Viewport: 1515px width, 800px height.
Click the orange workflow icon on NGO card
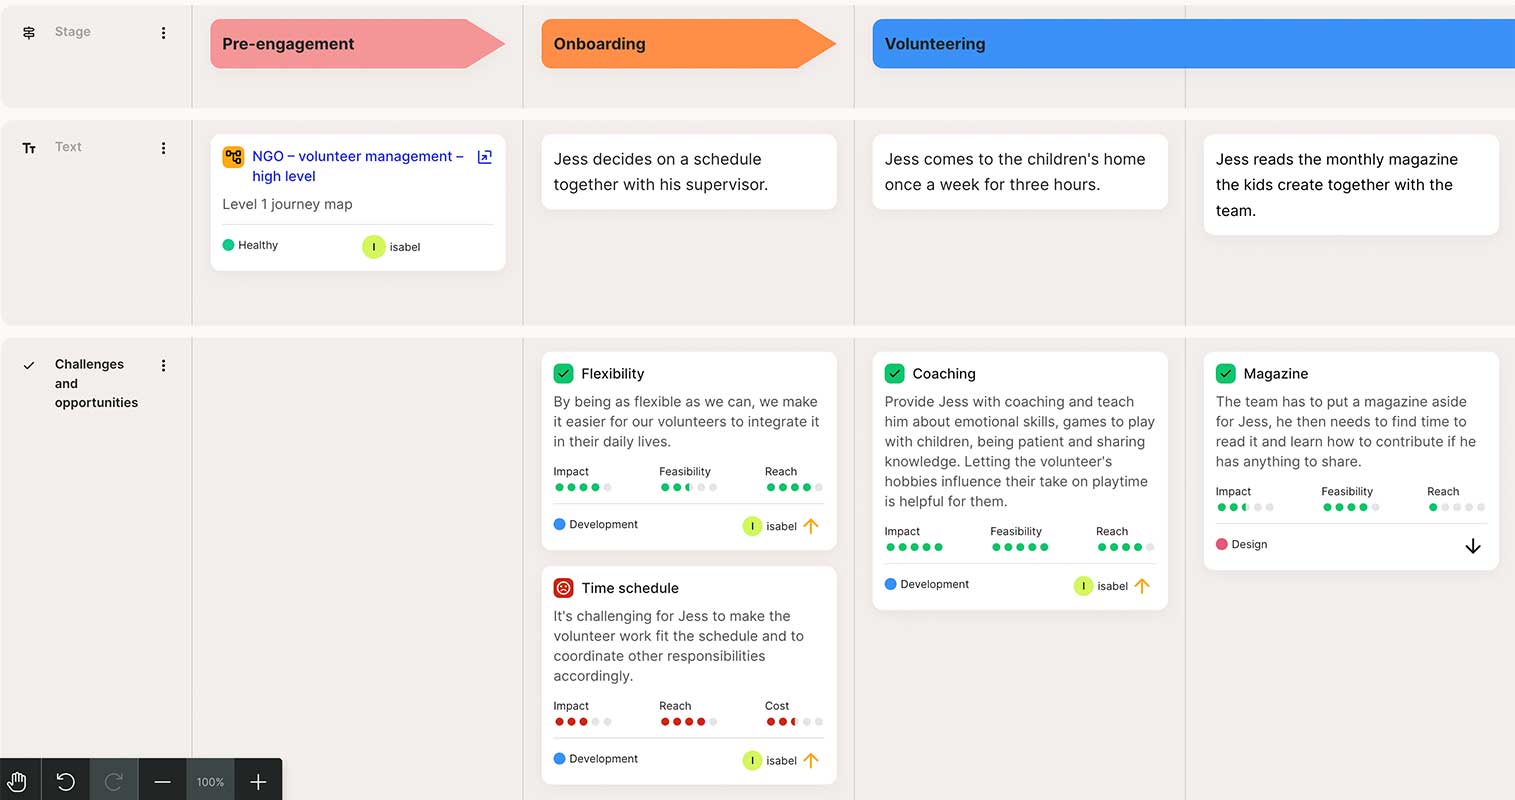tap(233, 156)
